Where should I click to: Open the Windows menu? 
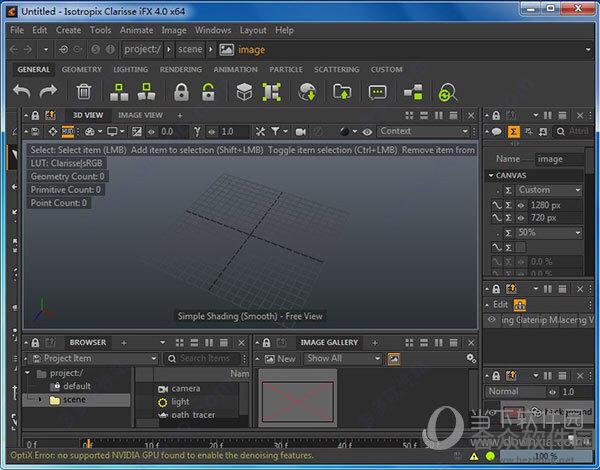(x=213, y=30)
